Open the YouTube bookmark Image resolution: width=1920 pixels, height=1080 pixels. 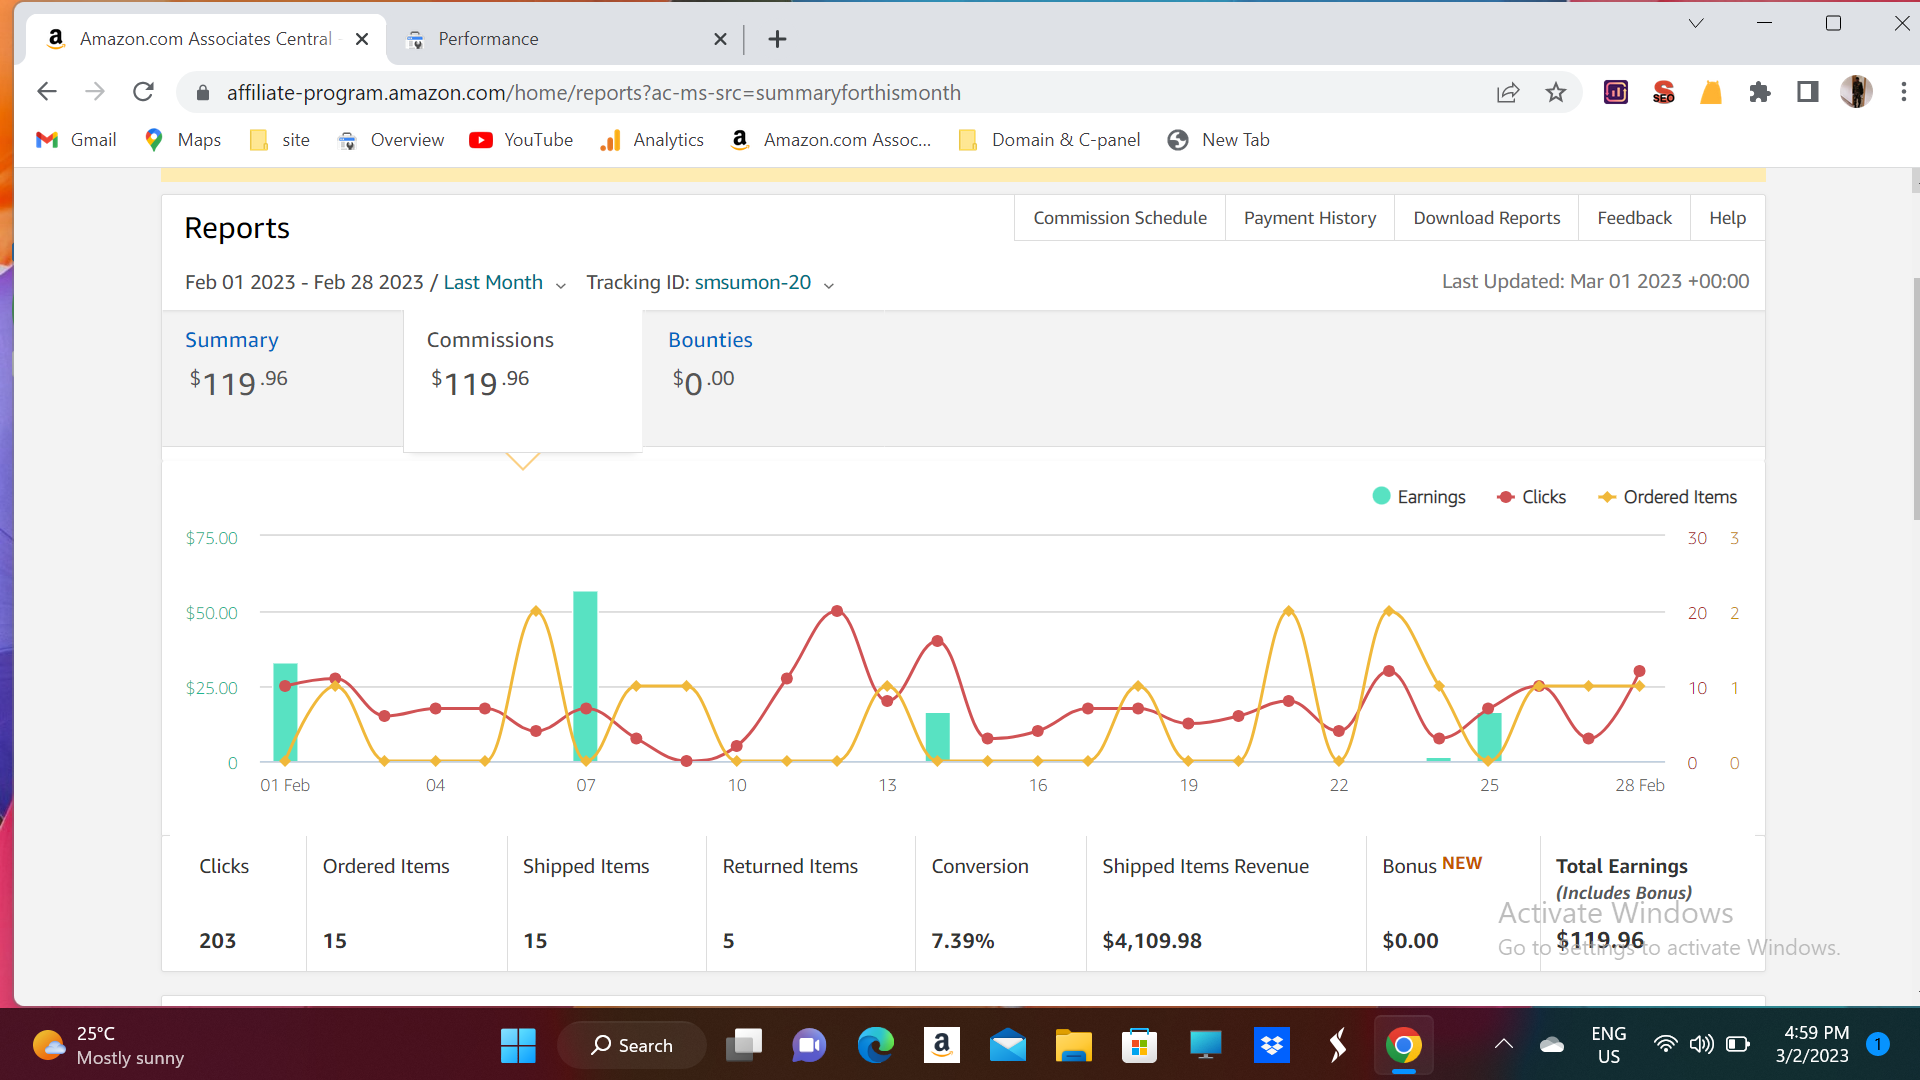coord(521,140)
